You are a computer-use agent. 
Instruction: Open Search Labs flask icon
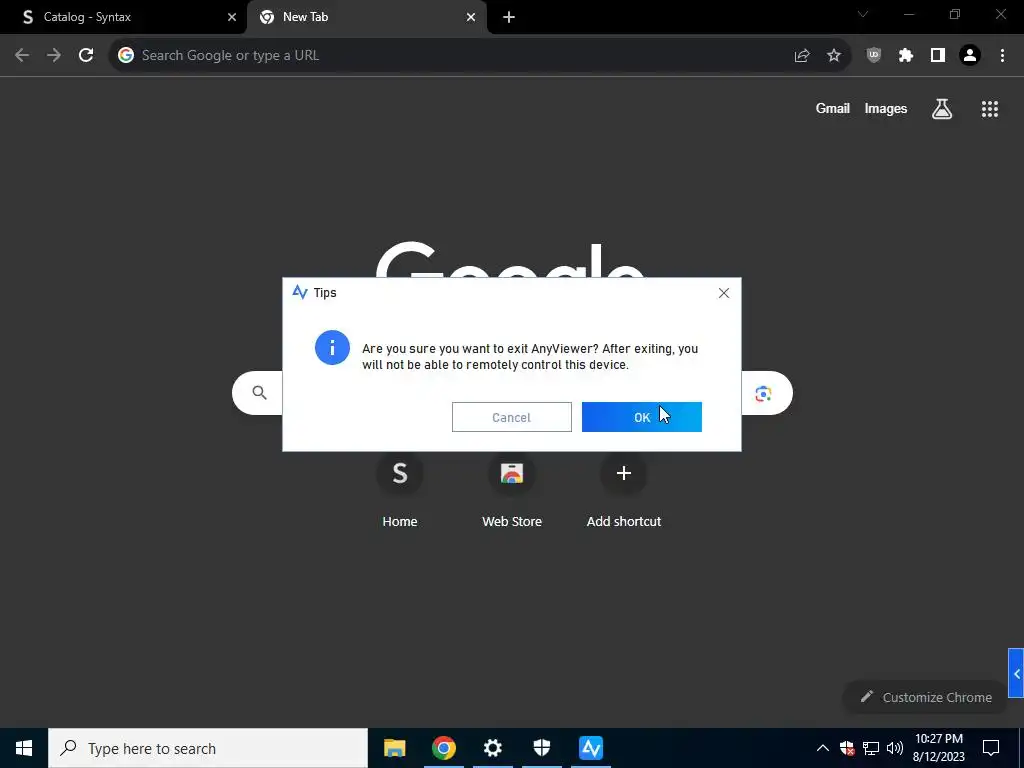(942, 109)
